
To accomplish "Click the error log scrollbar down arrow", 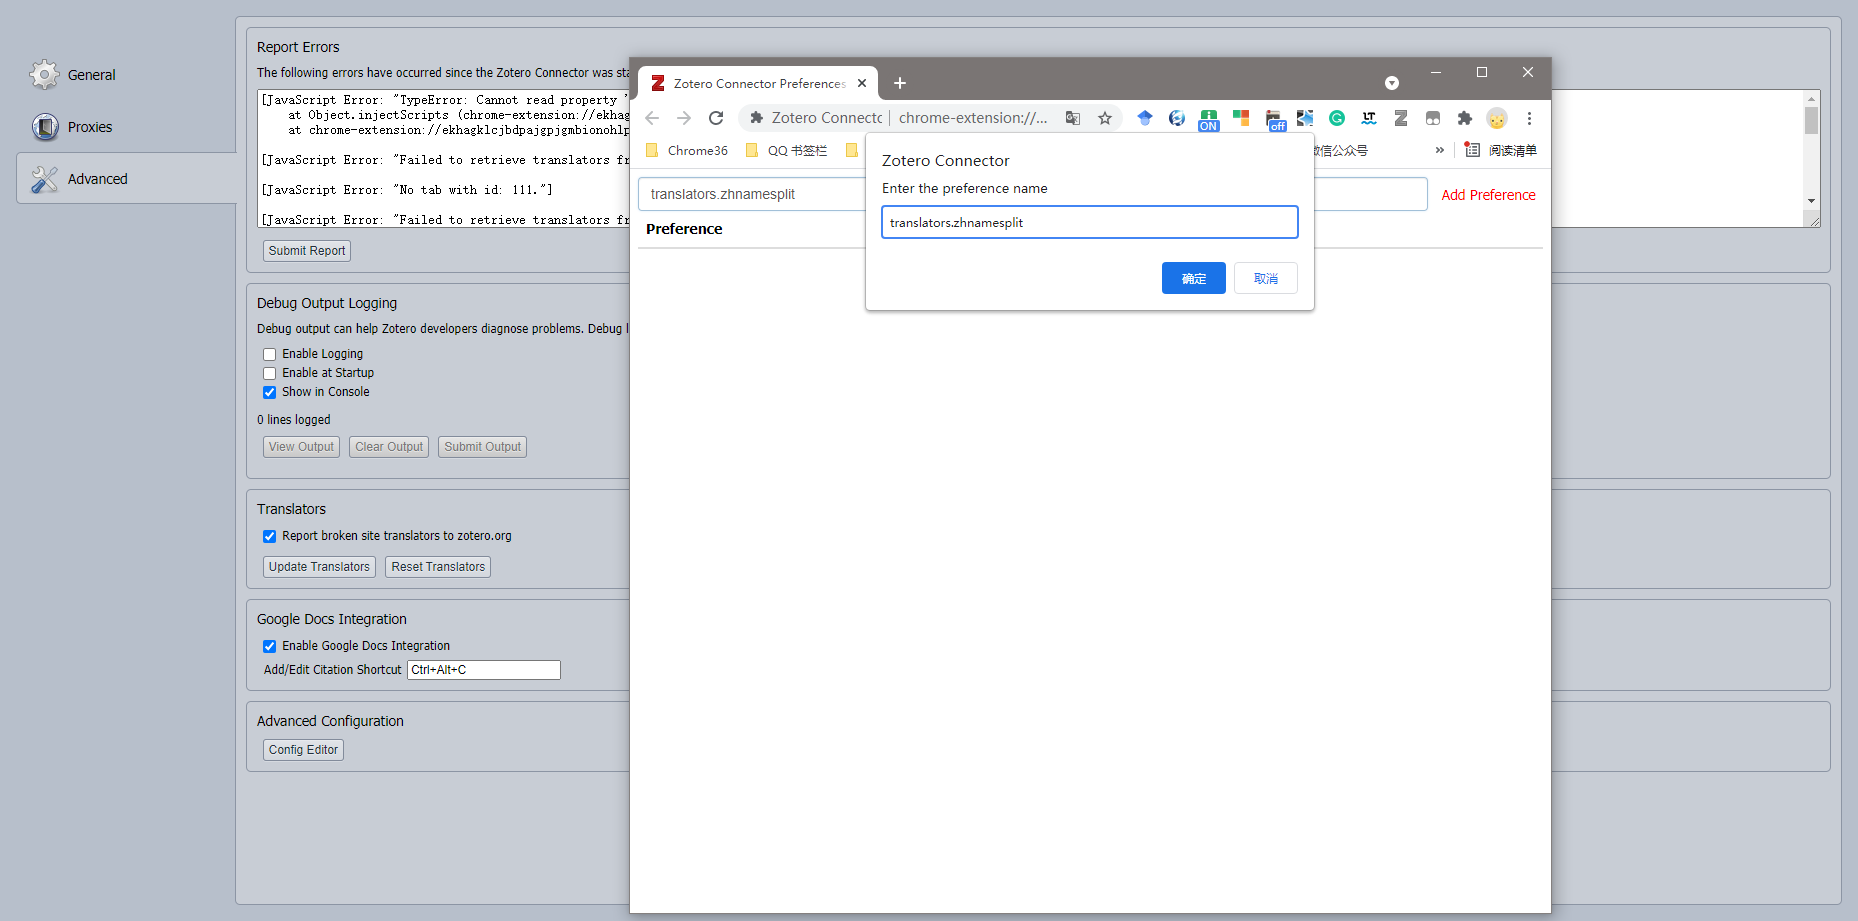I will [1811, 201].
